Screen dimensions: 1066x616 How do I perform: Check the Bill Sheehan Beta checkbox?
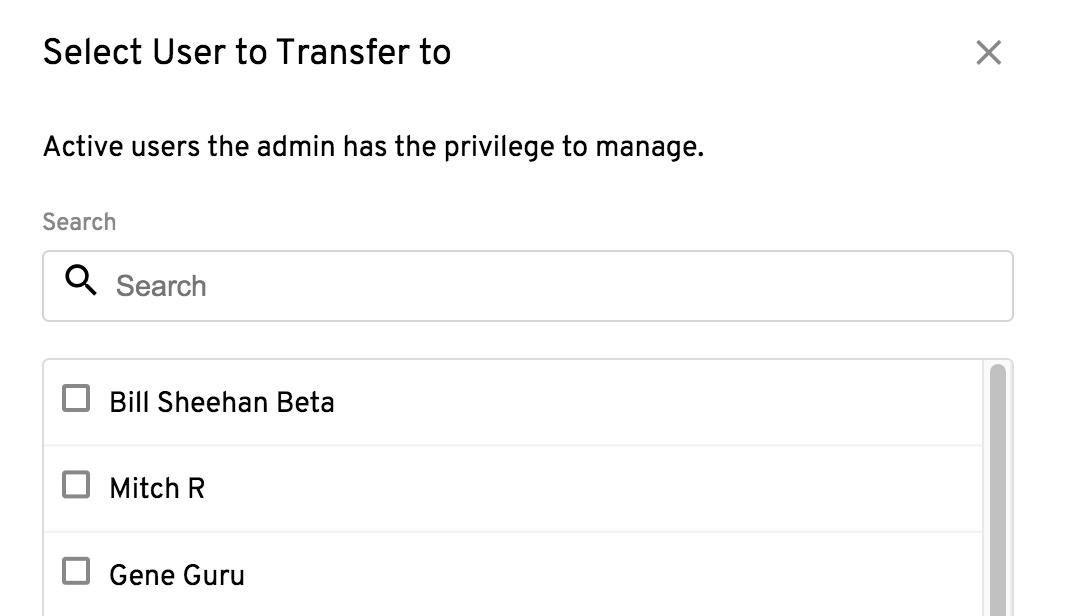click(x=76, y=398)
